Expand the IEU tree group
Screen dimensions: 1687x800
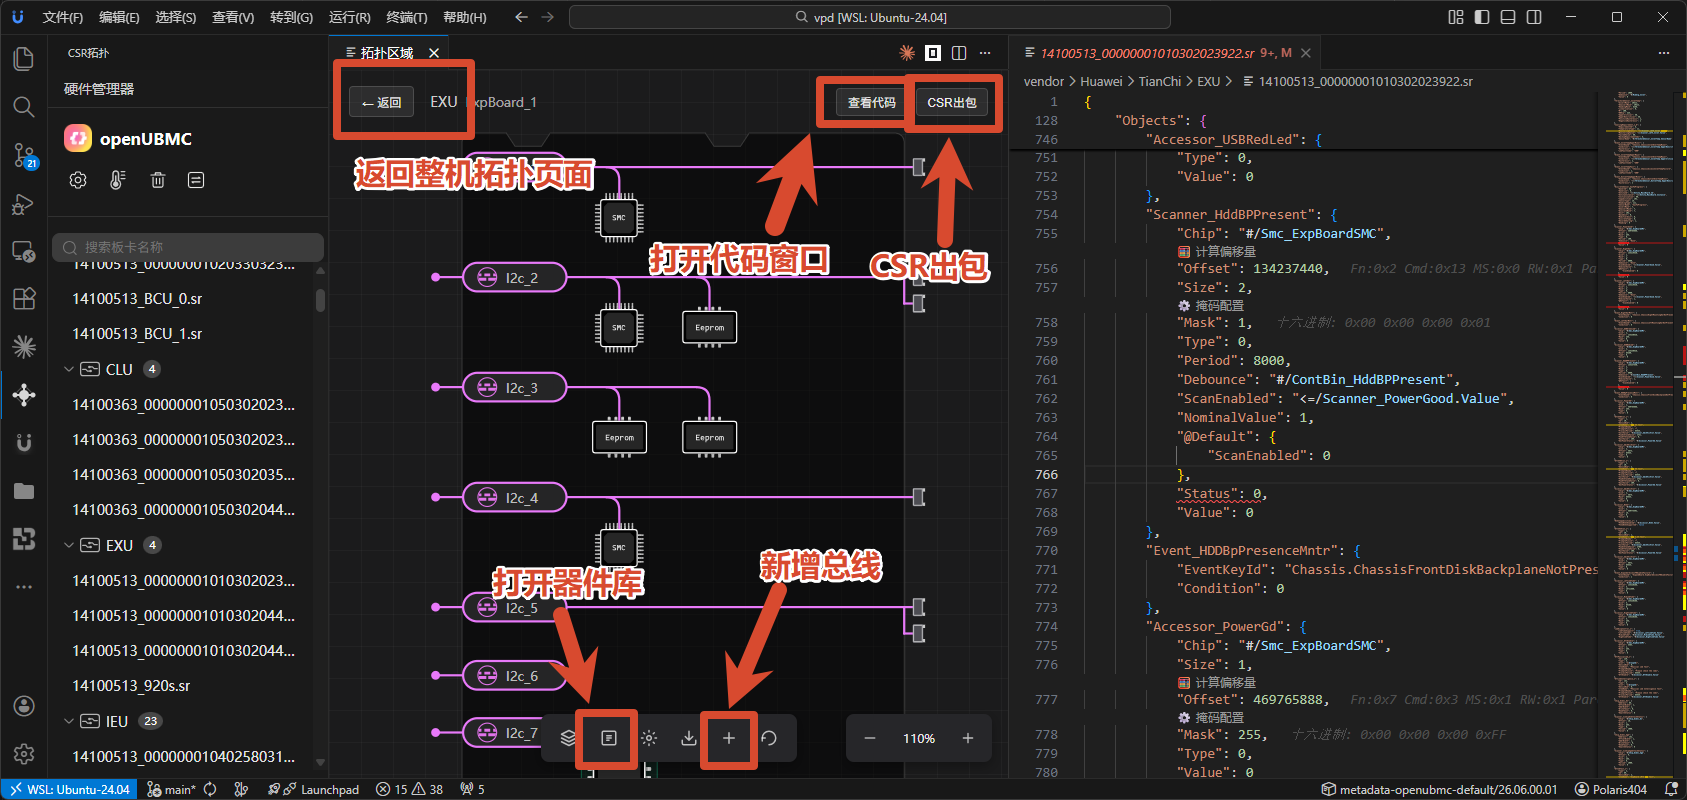pyautogui.click(x=69, y=721)
